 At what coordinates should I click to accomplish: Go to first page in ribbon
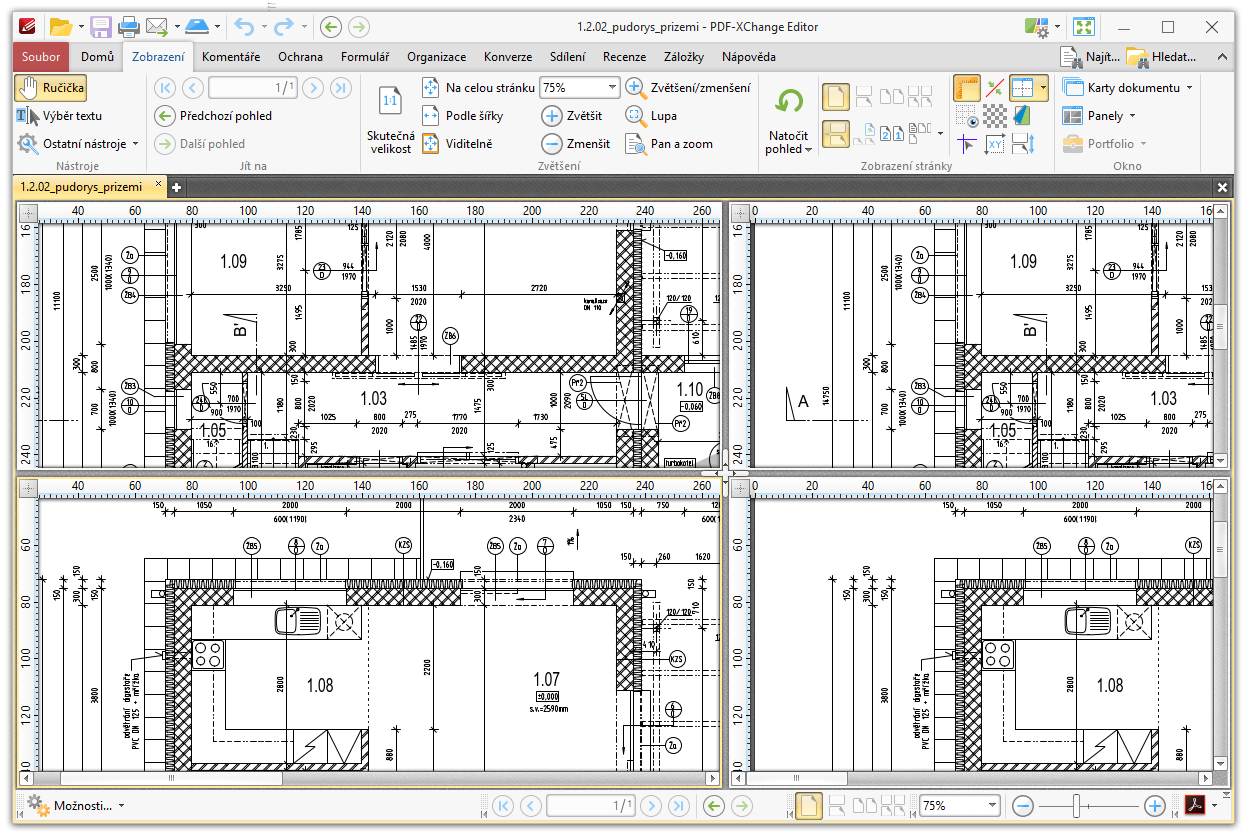(166, 88)
